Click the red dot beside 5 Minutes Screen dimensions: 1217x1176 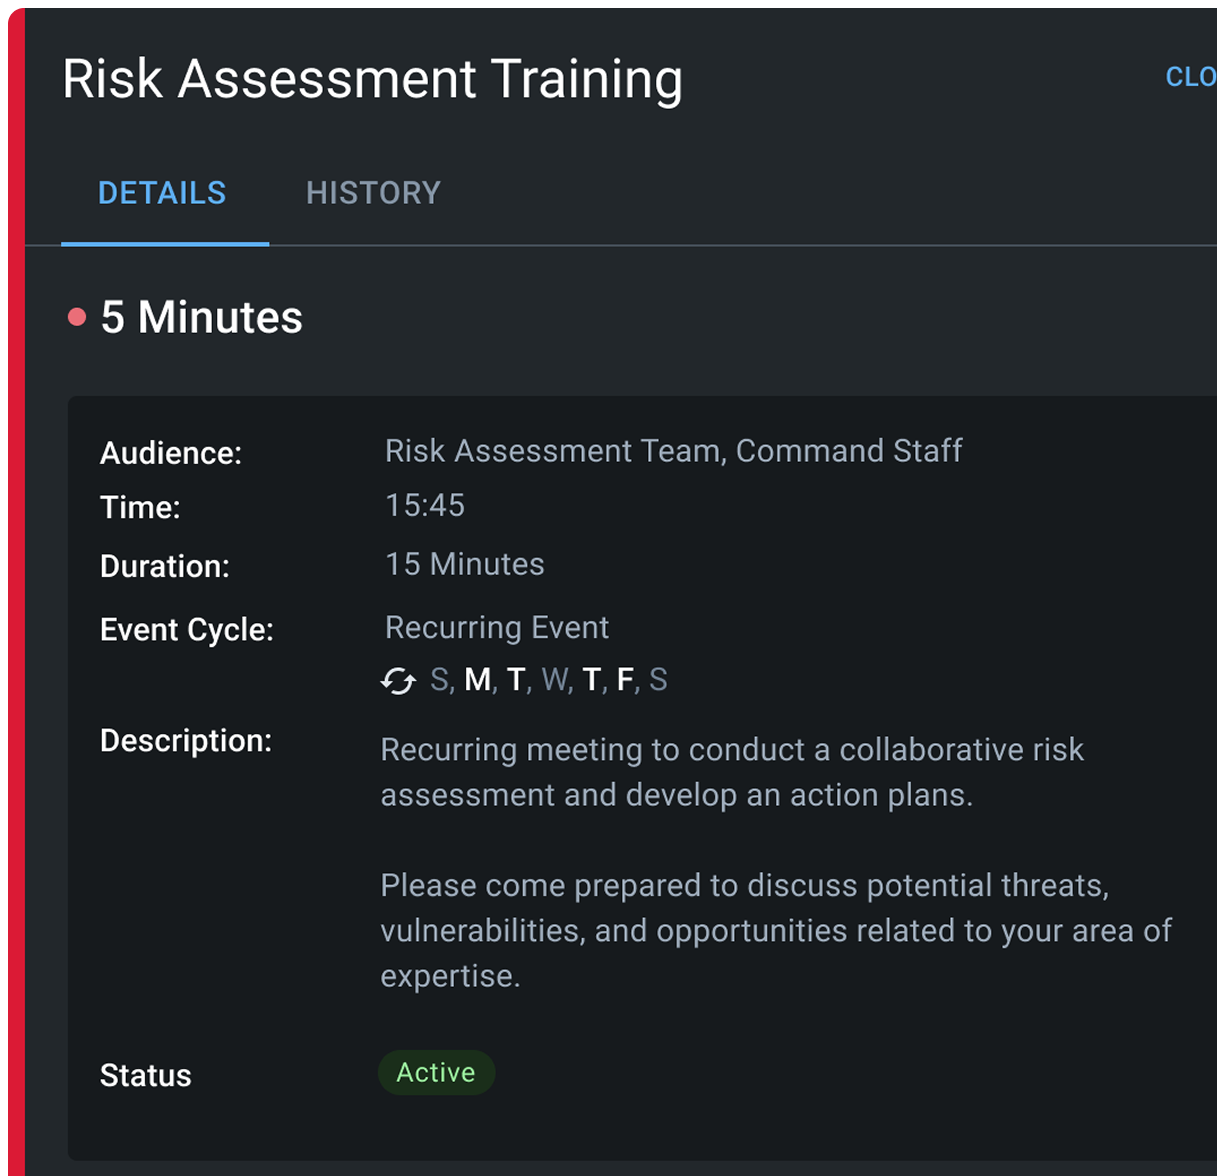click(77, 318)
